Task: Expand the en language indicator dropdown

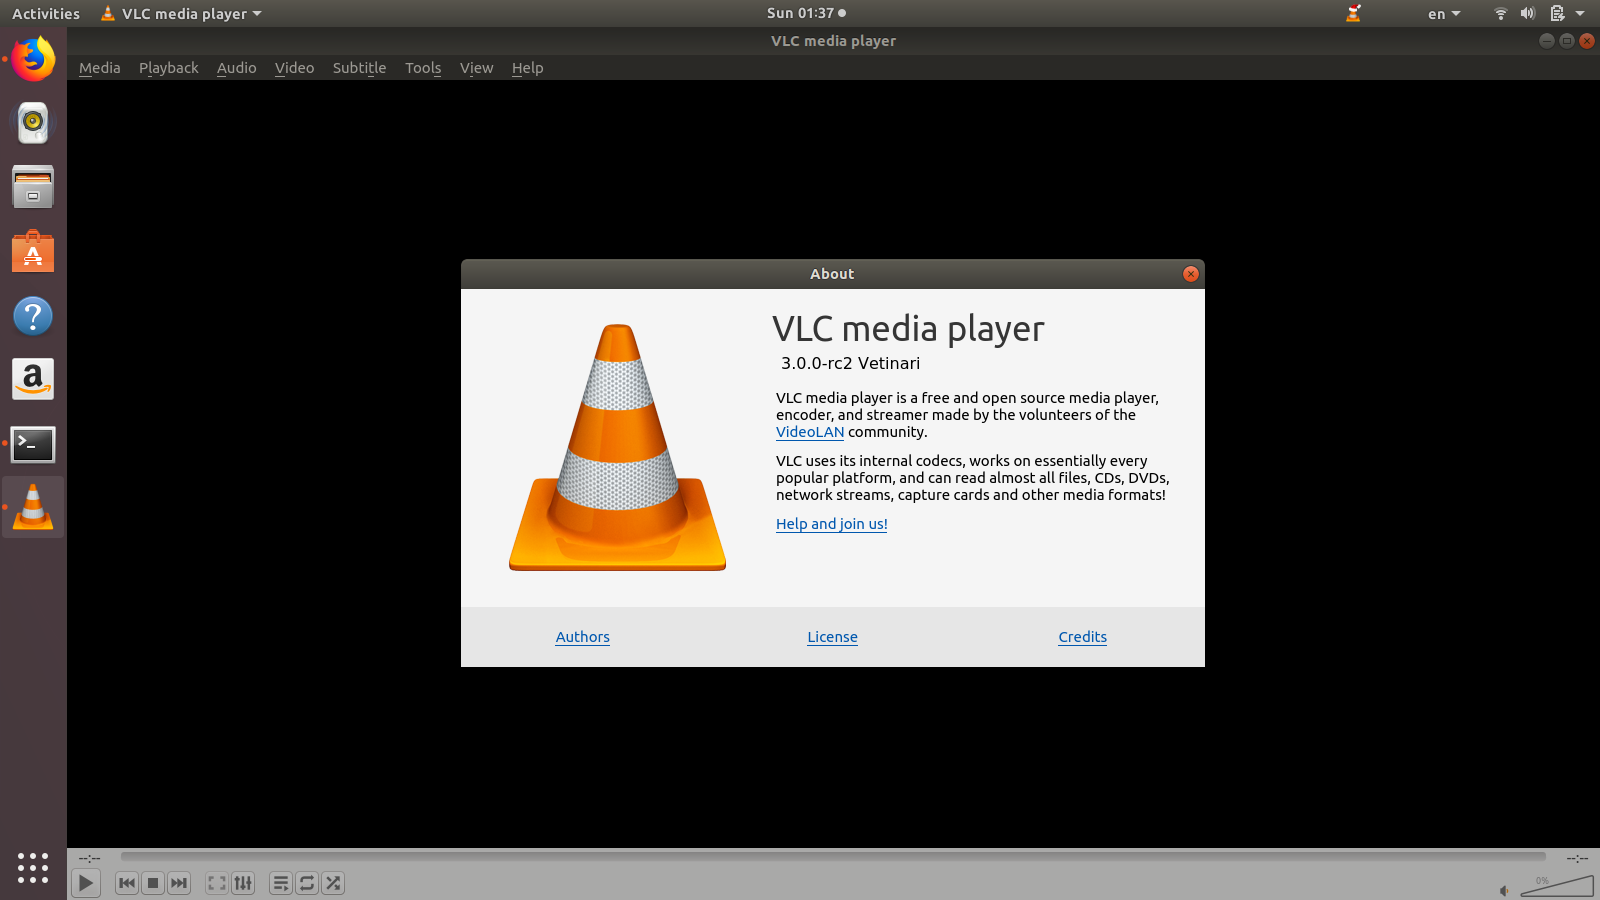Action: click(x=1444, y=14)
